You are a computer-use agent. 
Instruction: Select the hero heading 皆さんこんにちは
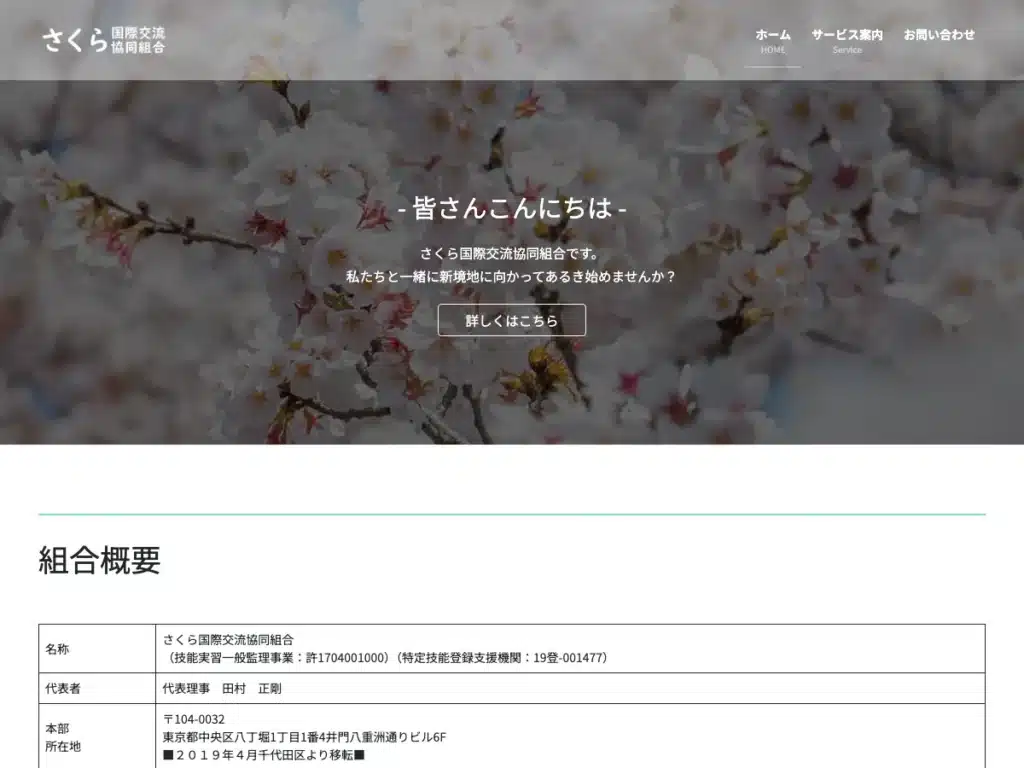[x=512, y=208]
